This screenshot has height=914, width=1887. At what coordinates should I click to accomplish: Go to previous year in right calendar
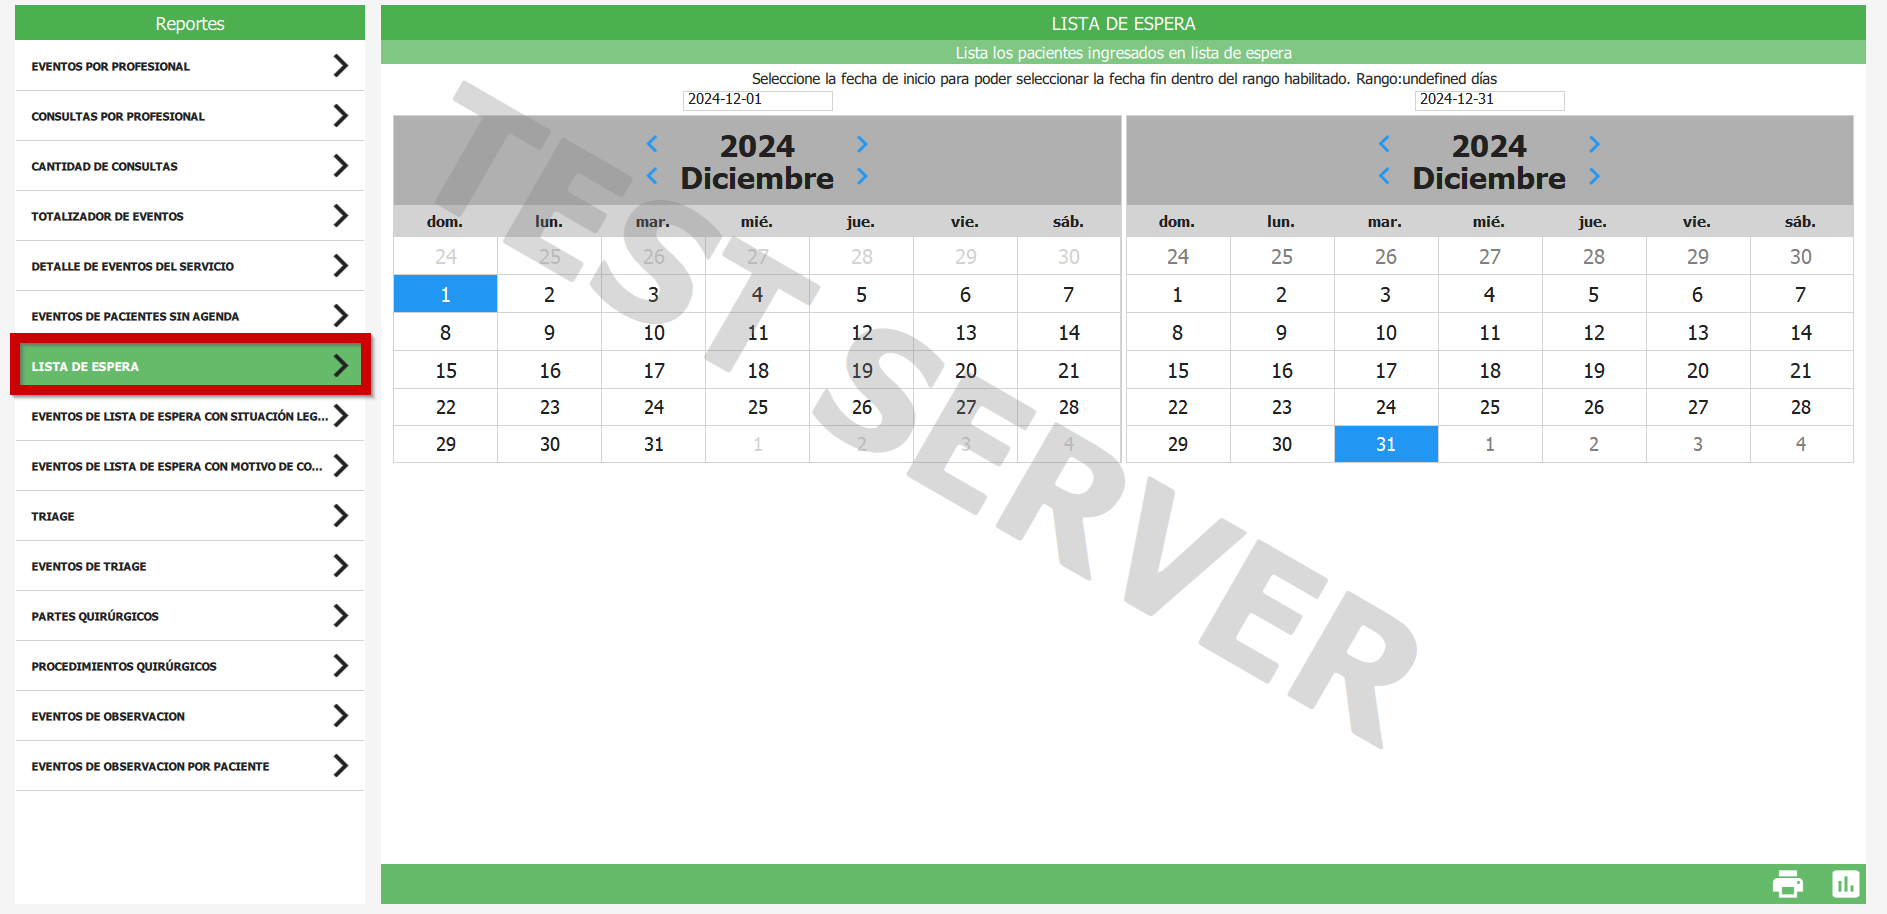(1384, 144)
